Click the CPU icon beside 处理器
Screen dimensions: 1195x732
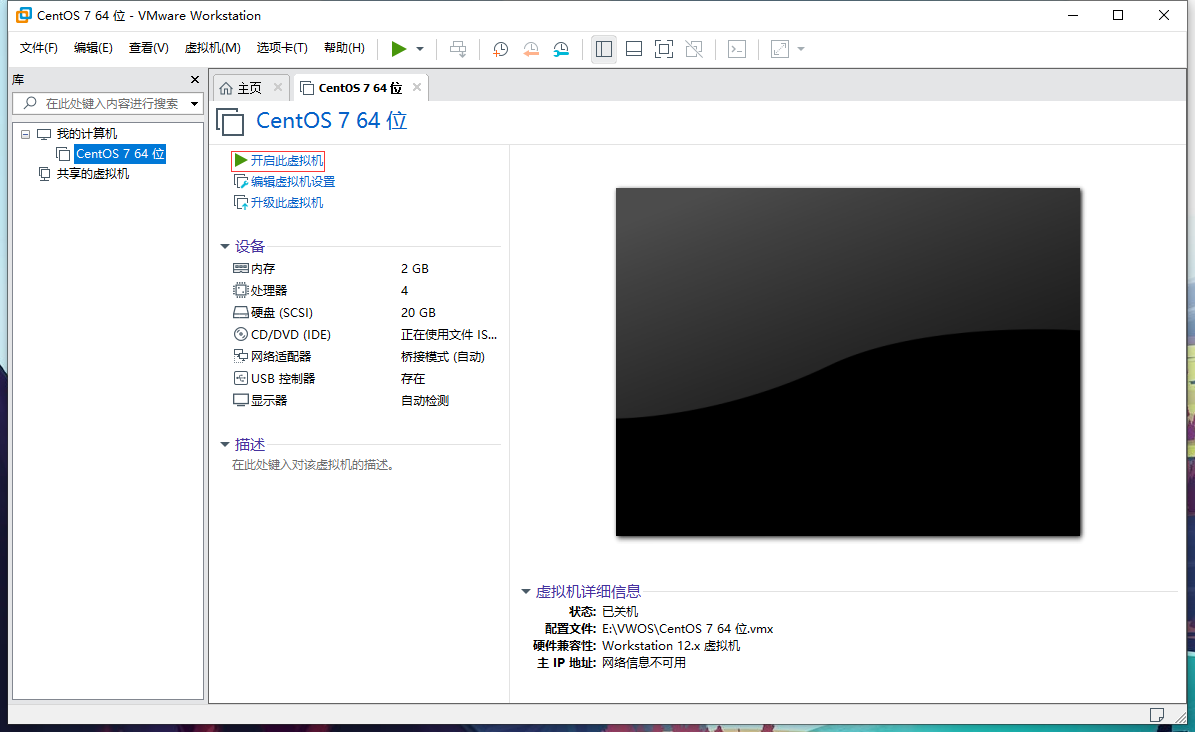click(x=241, y=290)
